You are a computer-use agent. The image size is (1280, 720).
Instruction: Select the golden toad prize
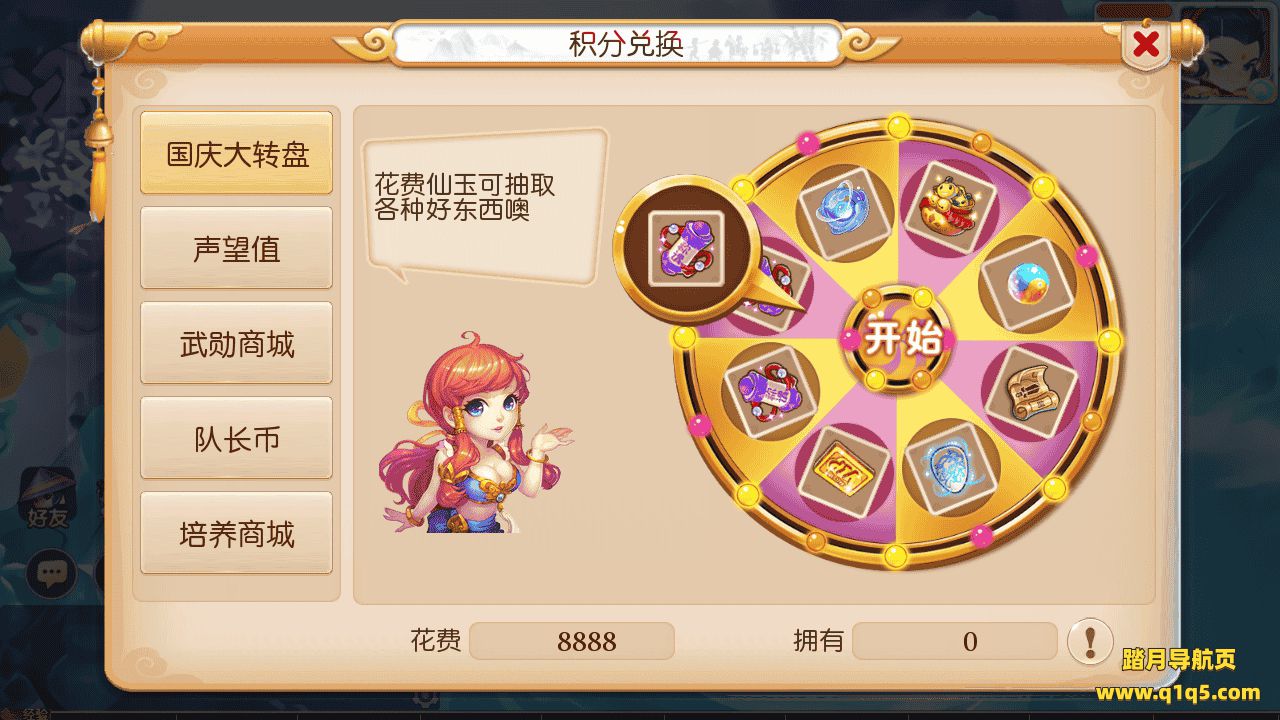click(951, 198)
